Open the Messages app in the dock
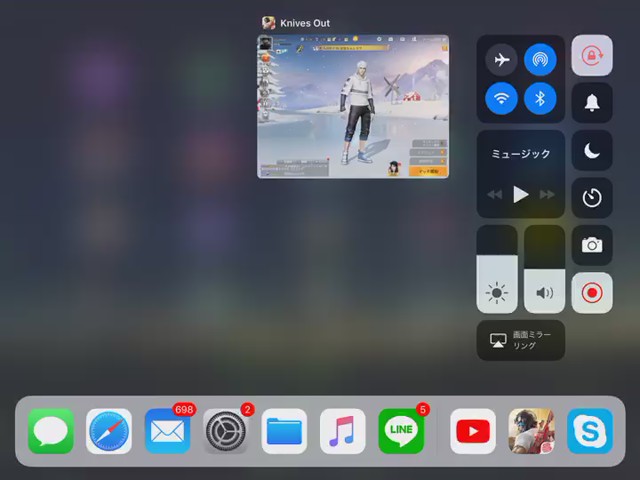The image size is (640, 480). point(51,431)
